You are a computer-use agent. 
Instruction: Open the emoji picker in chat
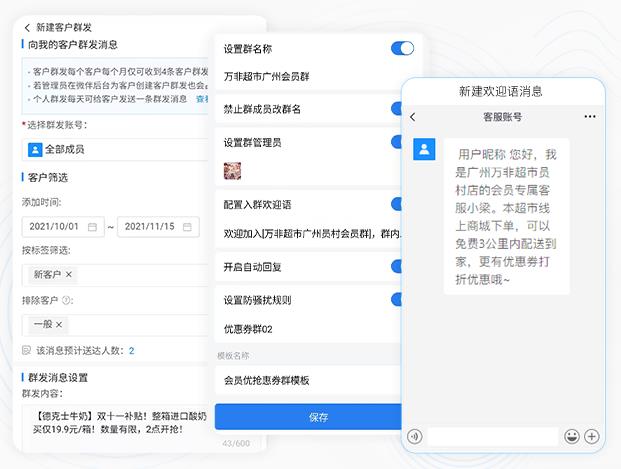click(x=571, y=437)
